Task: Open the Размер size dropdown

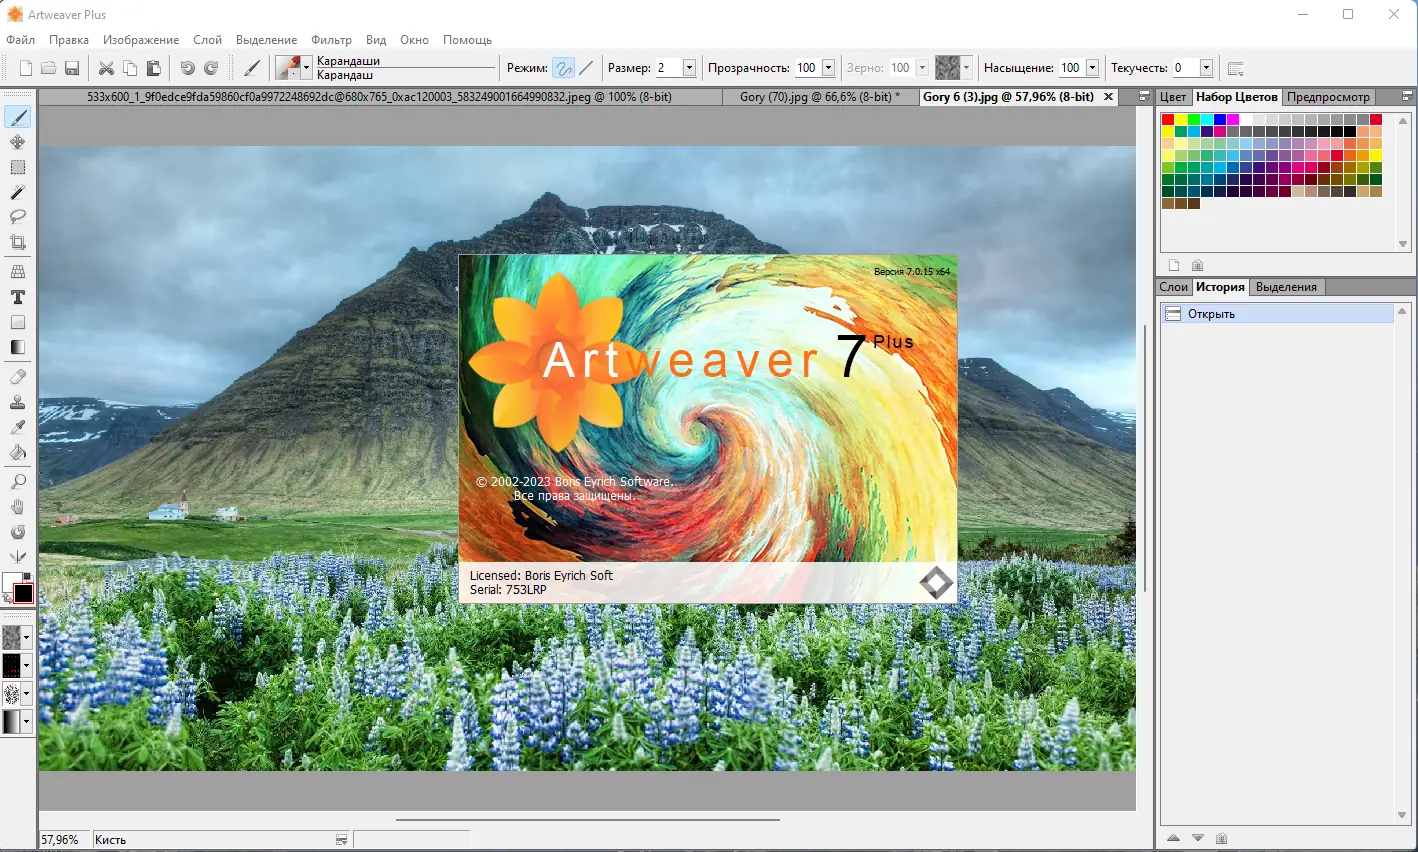Action: coord(688,67)
